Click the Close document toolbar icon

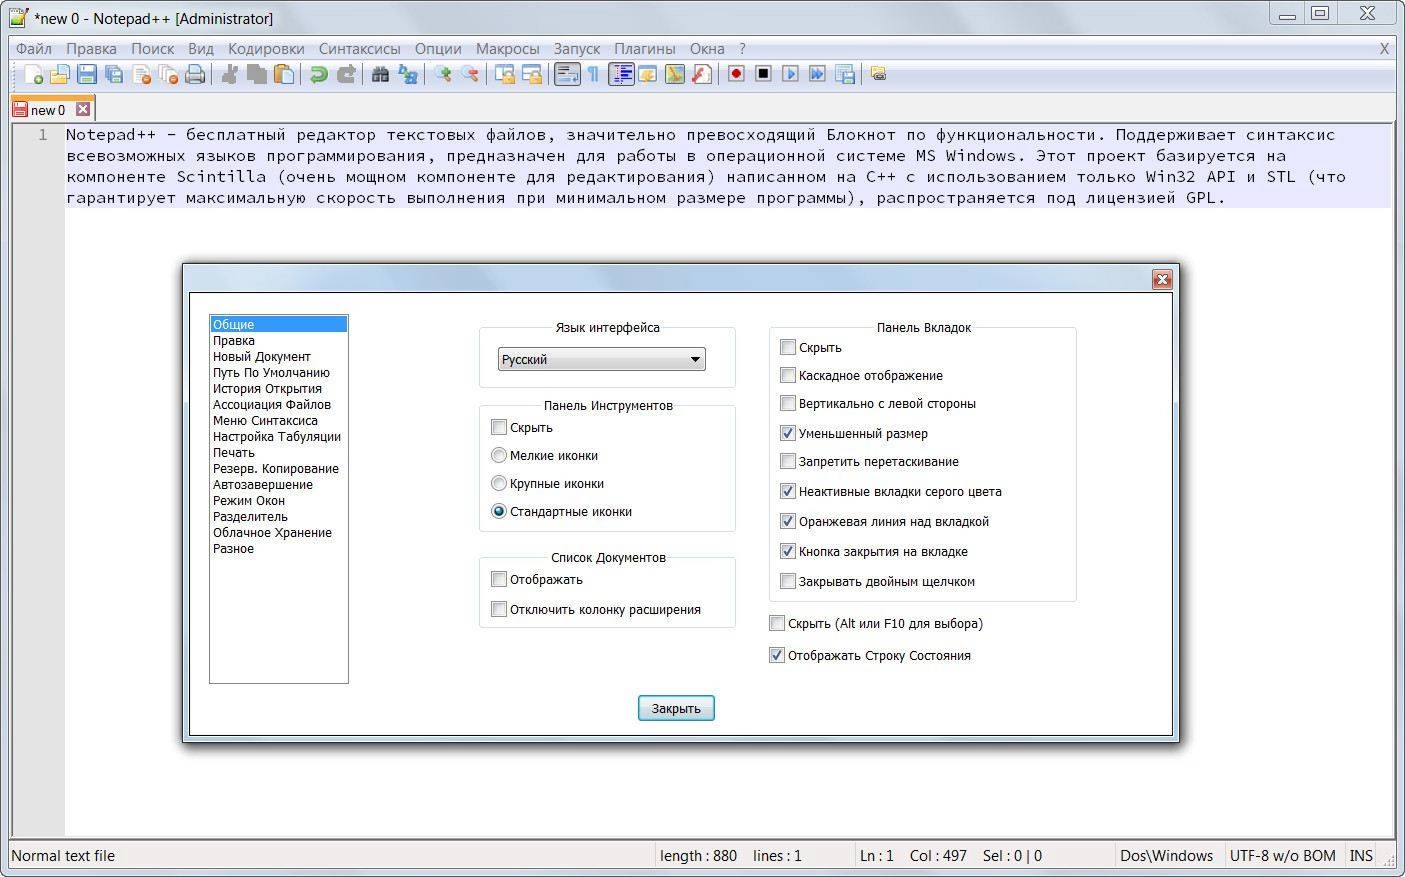click(x=141, y=74)
